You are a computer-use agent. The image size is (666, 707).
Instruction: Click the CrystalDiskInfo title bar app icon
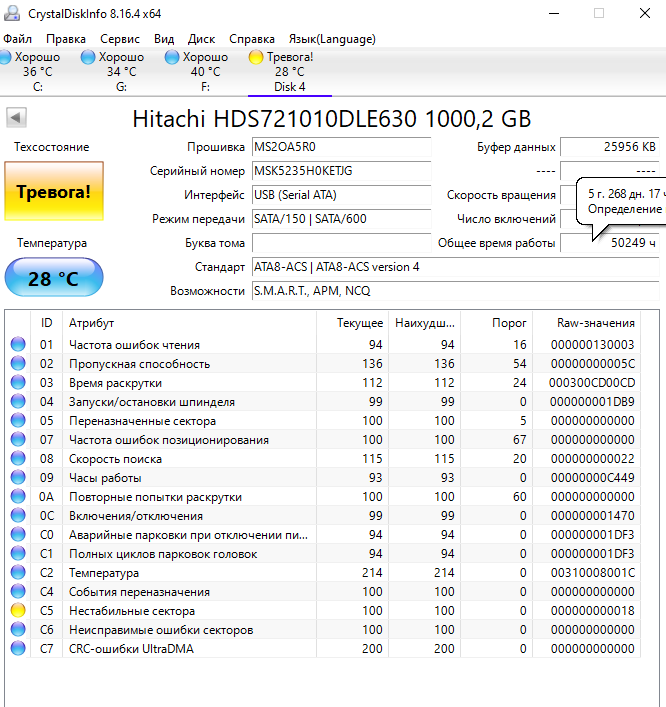(12, 14)
